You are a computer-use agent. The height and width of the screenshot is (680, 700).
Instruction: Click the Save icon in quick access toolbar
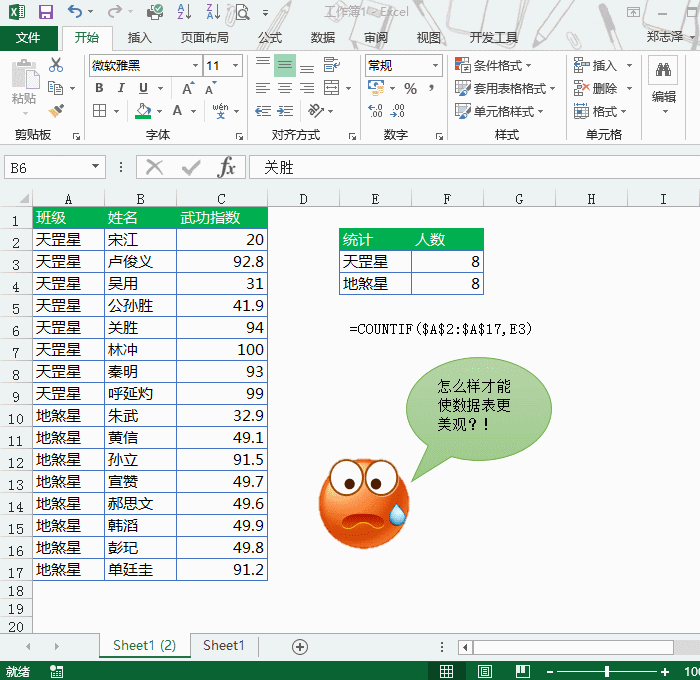(x=45, y=12)
